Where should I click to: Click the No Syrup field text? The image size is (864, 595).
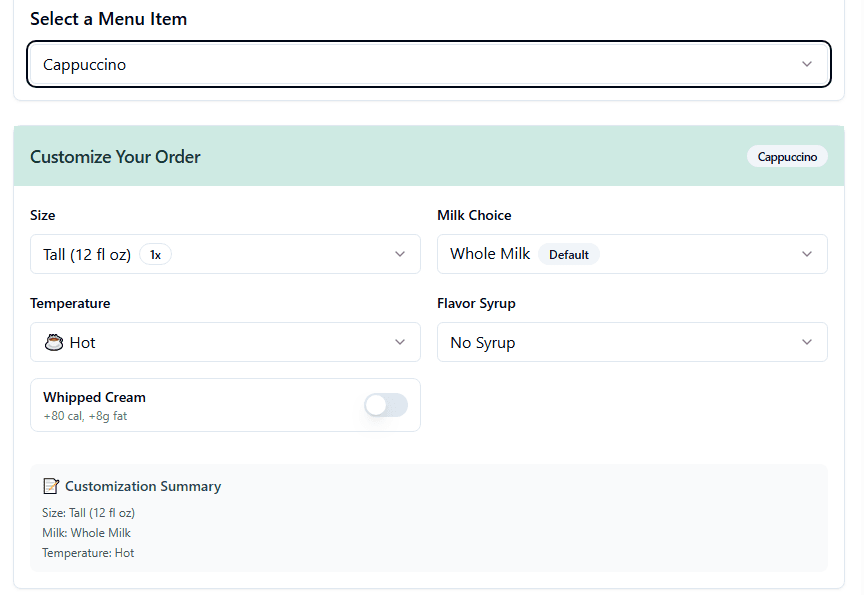[x=481, y=342]
